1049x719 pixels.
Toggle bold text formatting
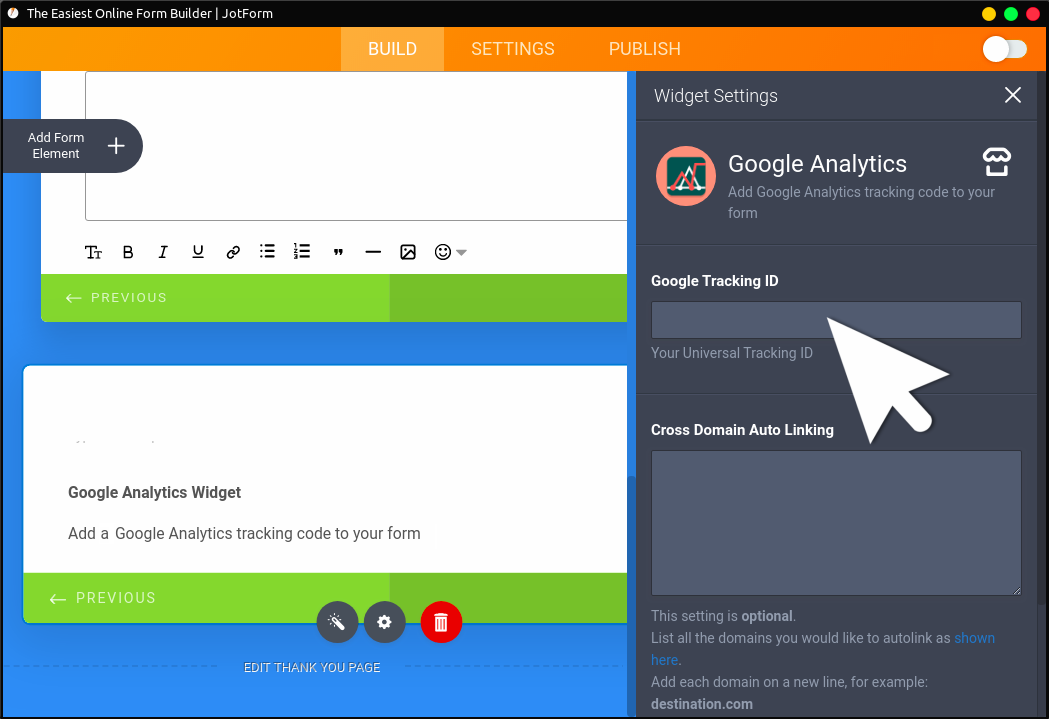(x=128, y=252)
